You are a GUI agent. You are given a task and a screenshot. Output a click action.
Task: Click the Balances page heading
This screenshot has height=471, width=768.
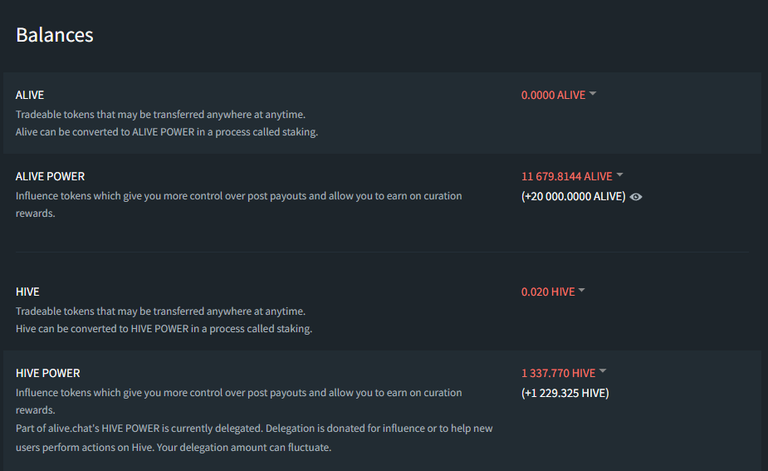tap(54, 35)
